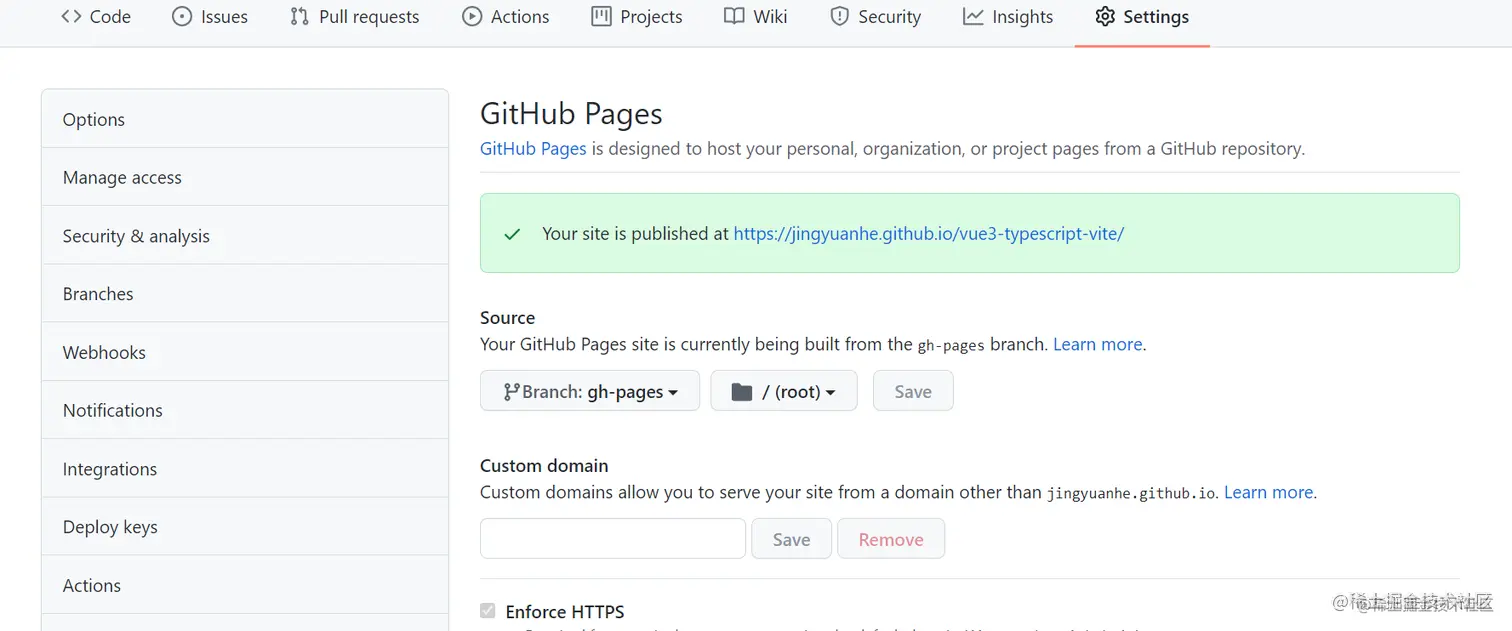Expand the / (root) folder dropdown
Image resolution: width=1512 pixels, height=631 pixels.
tap(783, 392)
